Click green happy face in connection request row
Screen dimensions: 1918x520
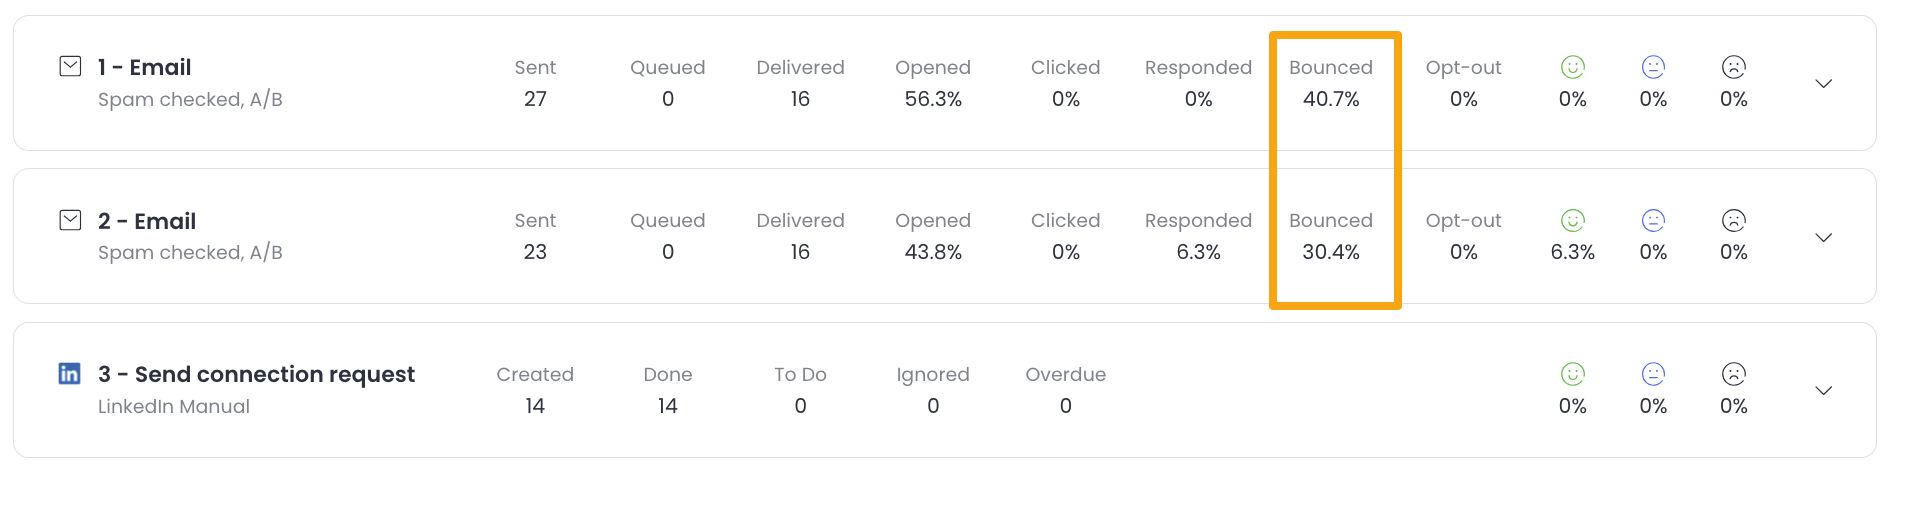point(1572,374)
